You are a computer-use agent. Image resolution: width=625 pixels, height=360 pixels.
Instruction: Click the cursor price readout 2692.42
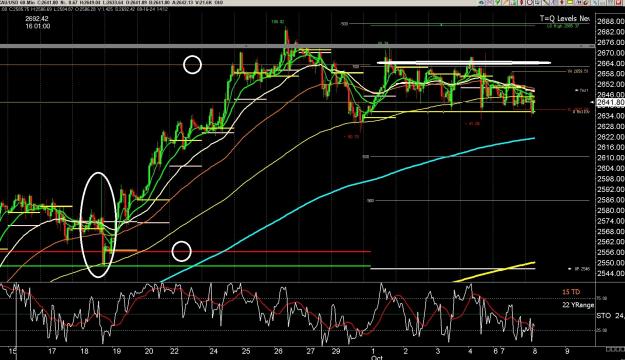point(37,19)
